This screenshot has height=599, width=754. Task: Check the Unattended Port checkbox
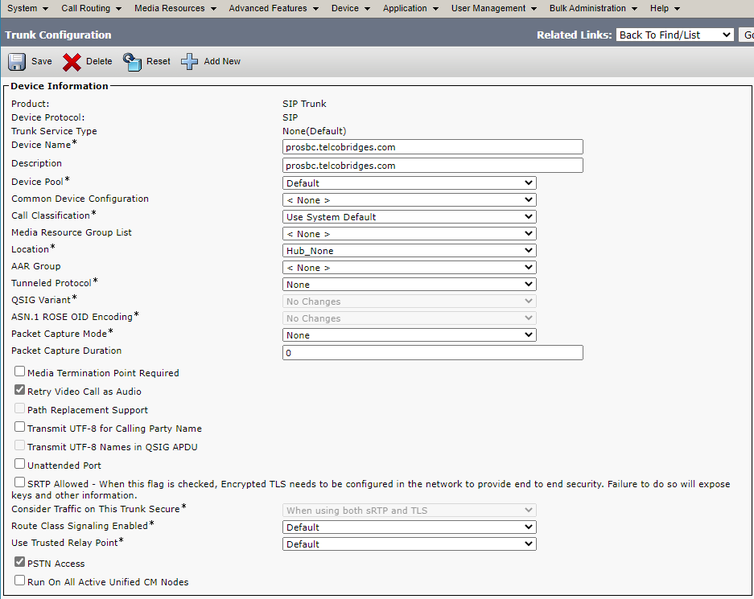(x=19, y=463)
